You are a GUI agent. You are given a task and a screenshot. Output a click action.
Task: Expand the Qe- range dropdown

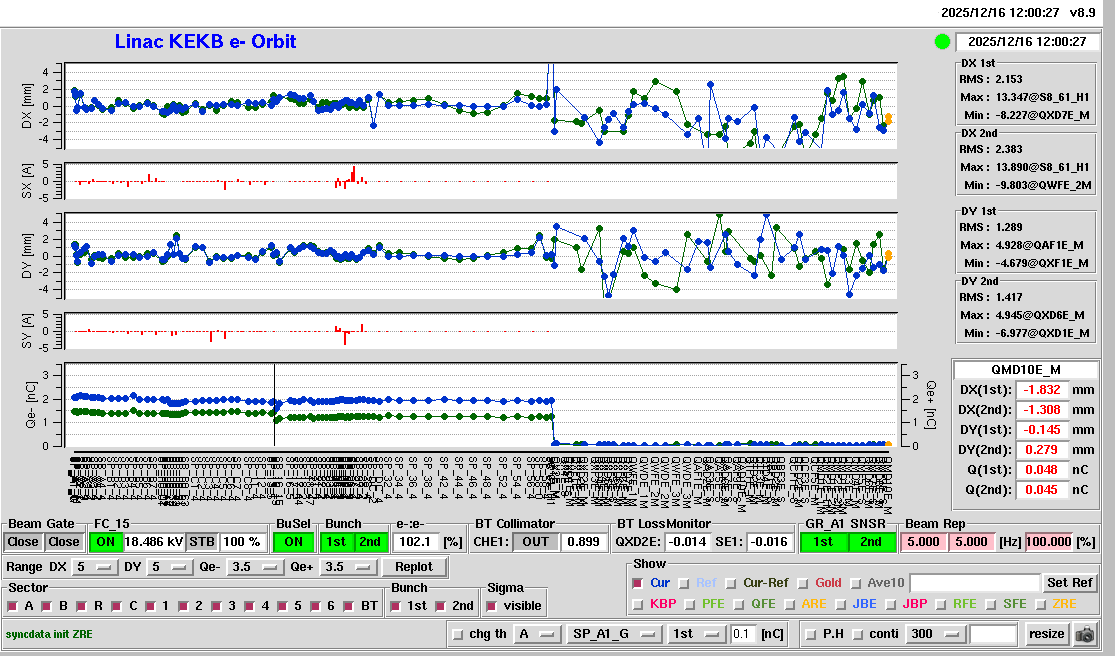pos(252,567)
